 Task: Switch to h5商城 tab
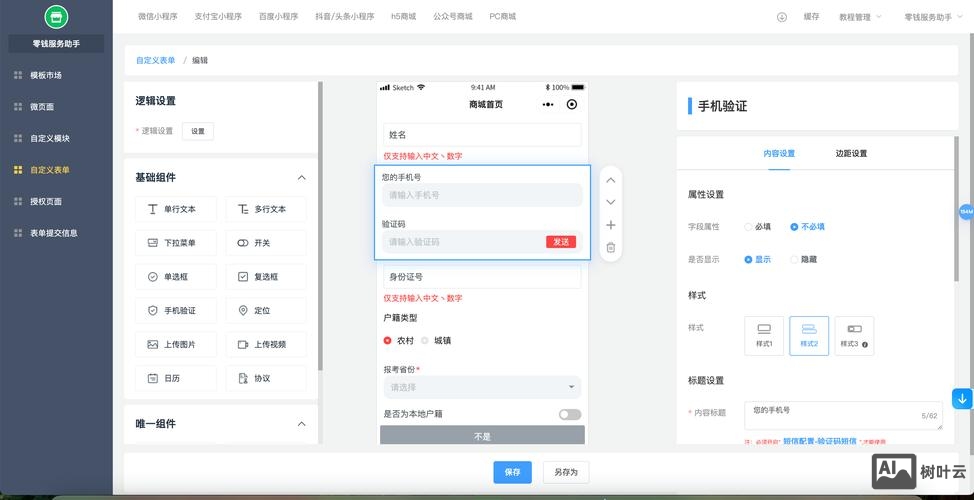404,17
